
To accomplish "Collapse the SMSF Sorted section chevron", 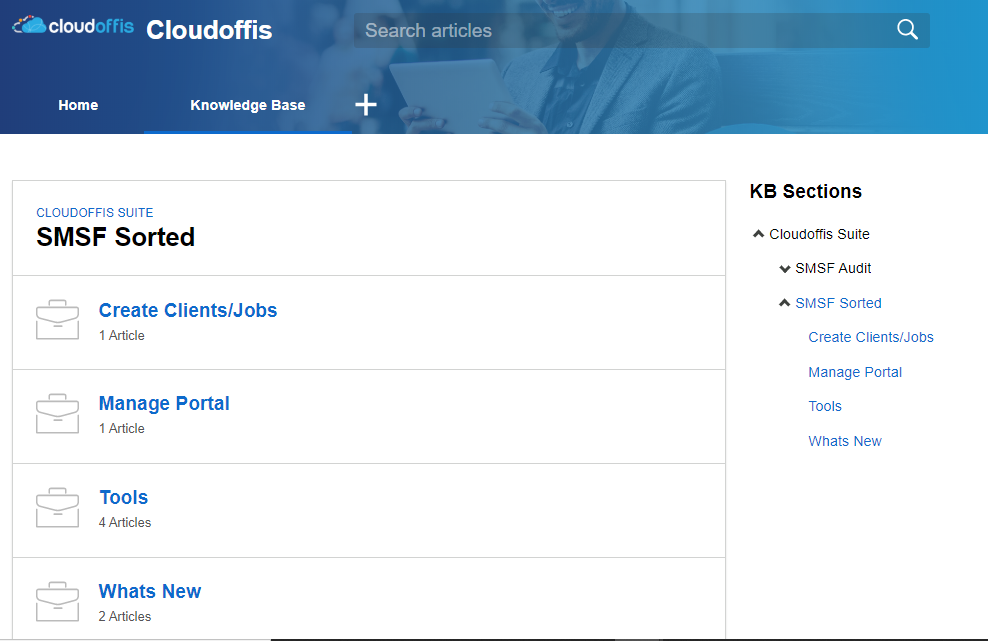I will [784, 303].
